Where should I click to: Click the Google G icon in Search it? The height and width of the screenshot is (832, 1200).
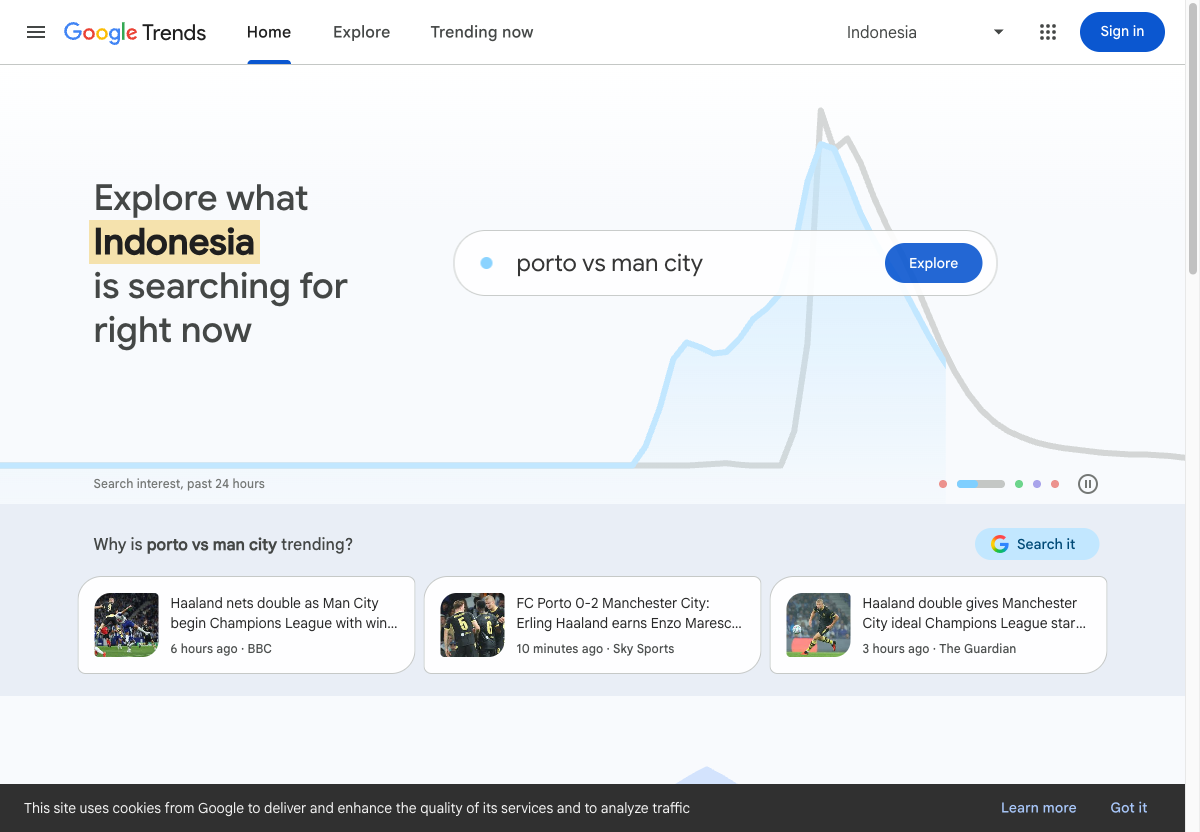pyautogui.click(x=1000, y=544)
